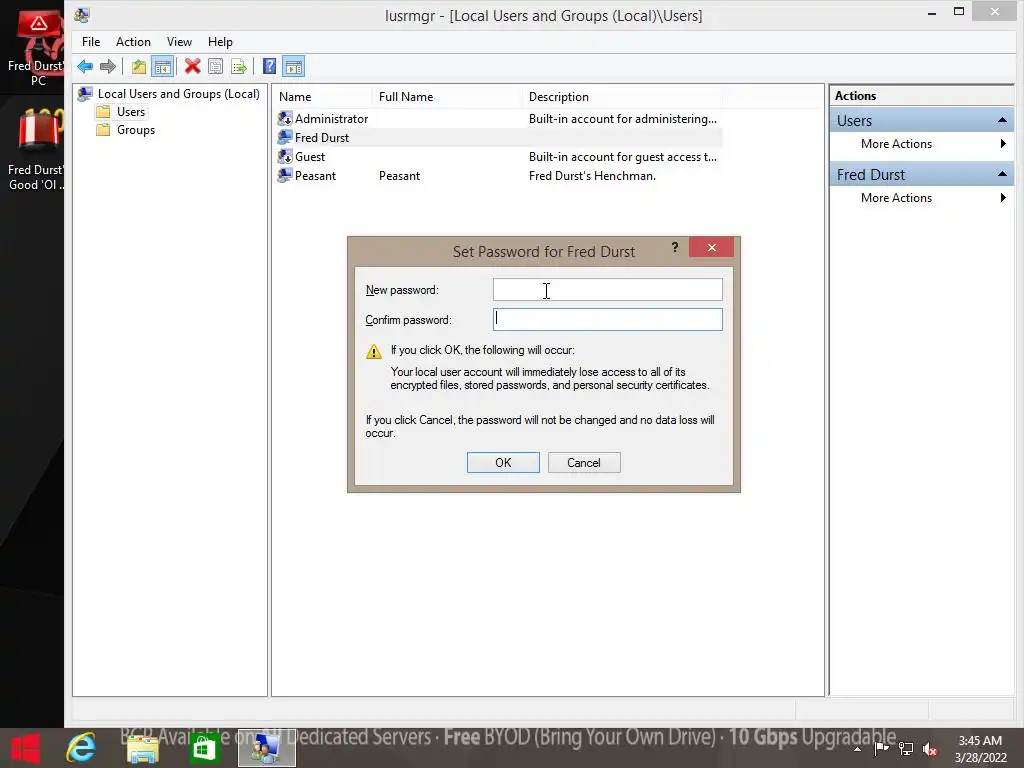Open Fred Durst's Good 'Ol desktop icon
Screen dimensions: 1024x768
coord(36,150)
